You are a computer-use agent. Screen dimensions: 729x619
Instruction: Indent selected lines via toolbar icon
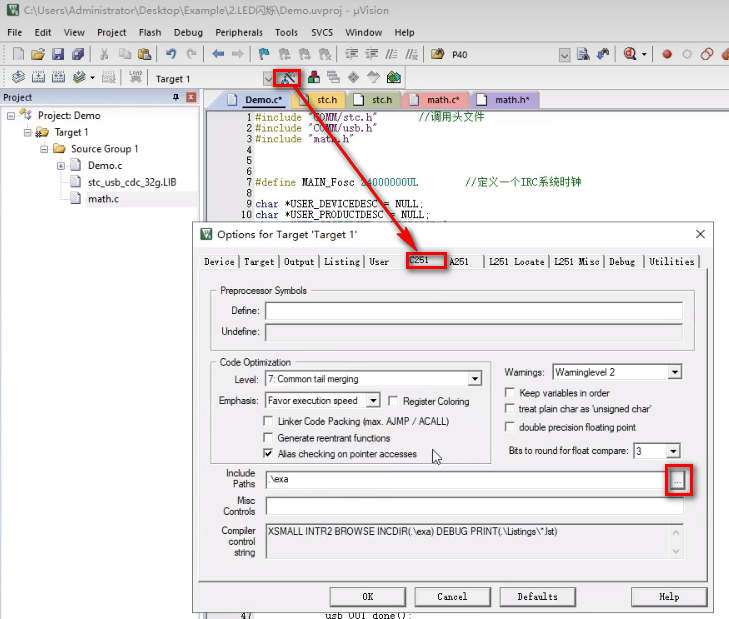pos(351,54)
